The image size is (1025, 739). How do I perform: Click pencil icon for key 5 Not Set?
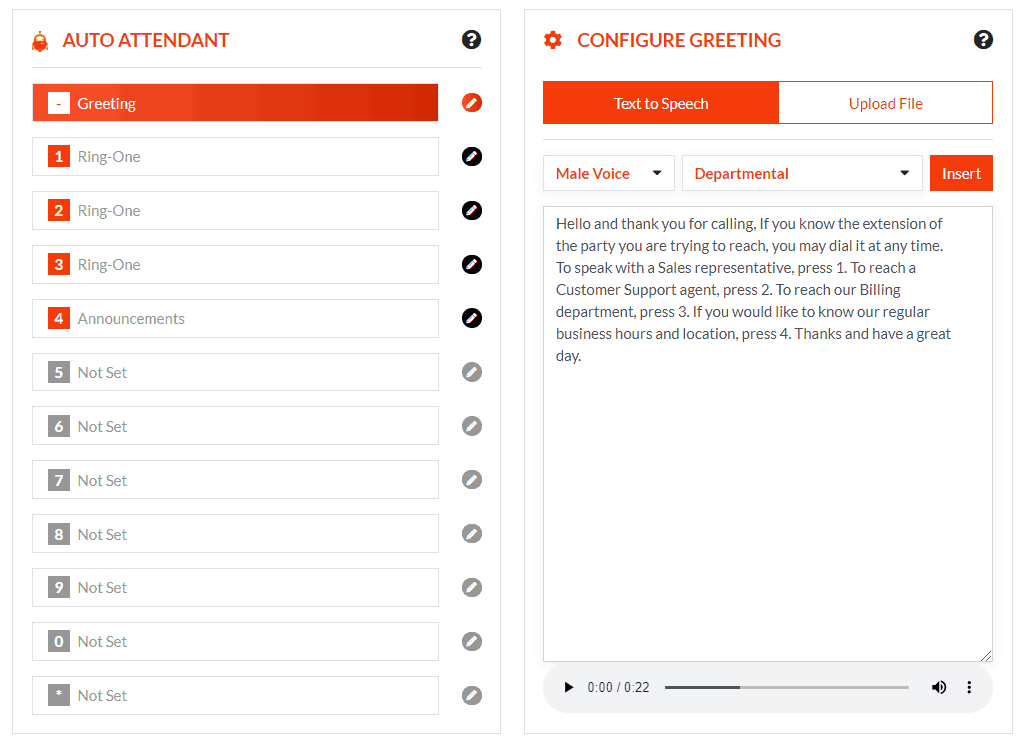pyautogui.click(x=472, y=372)
